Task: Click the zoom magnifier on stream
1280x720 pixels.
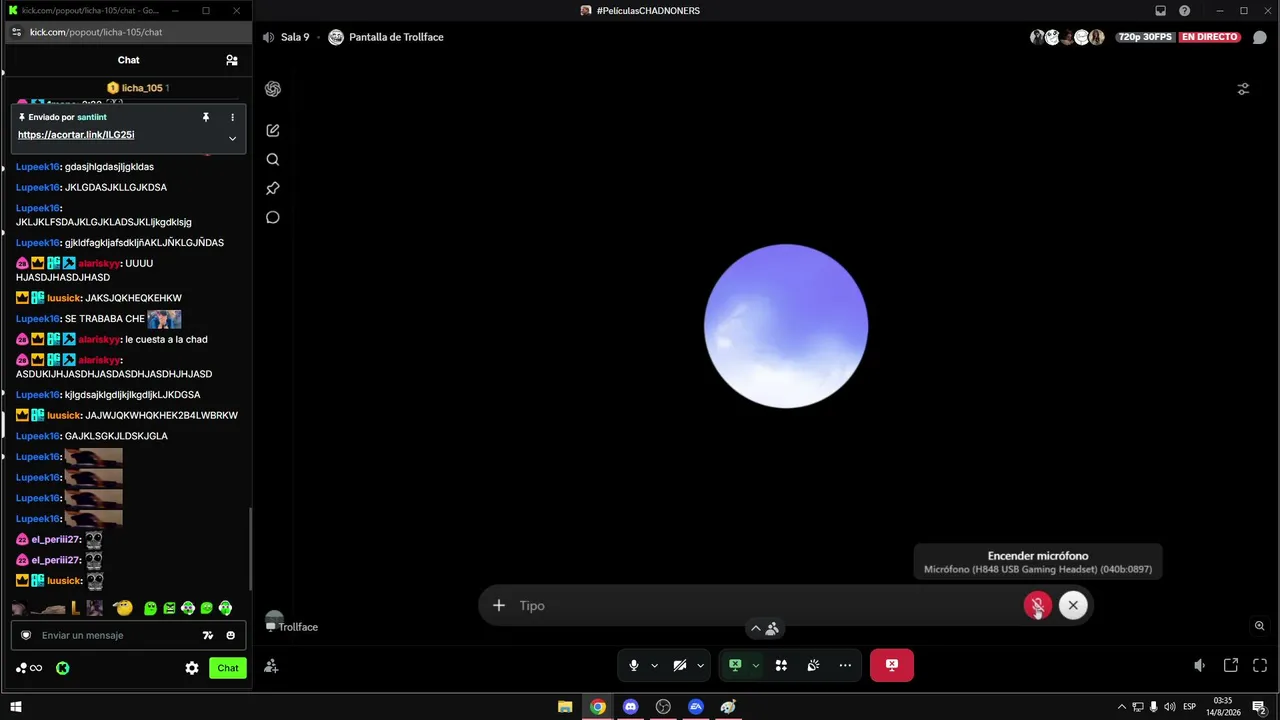Action: pyautogui.click(x=1260, y=626)
